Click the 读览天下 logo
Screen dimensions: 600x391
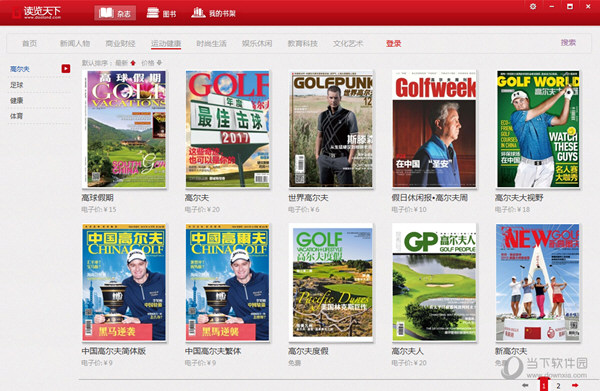pos(37,13)
